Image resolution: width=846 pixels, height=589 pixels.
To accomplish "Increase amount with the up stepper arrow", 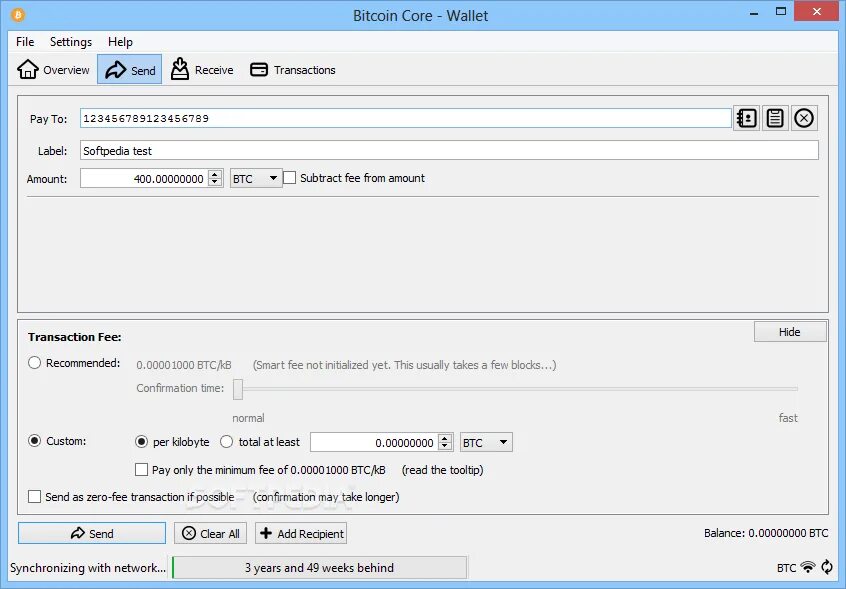I will [x=215, y=174].
